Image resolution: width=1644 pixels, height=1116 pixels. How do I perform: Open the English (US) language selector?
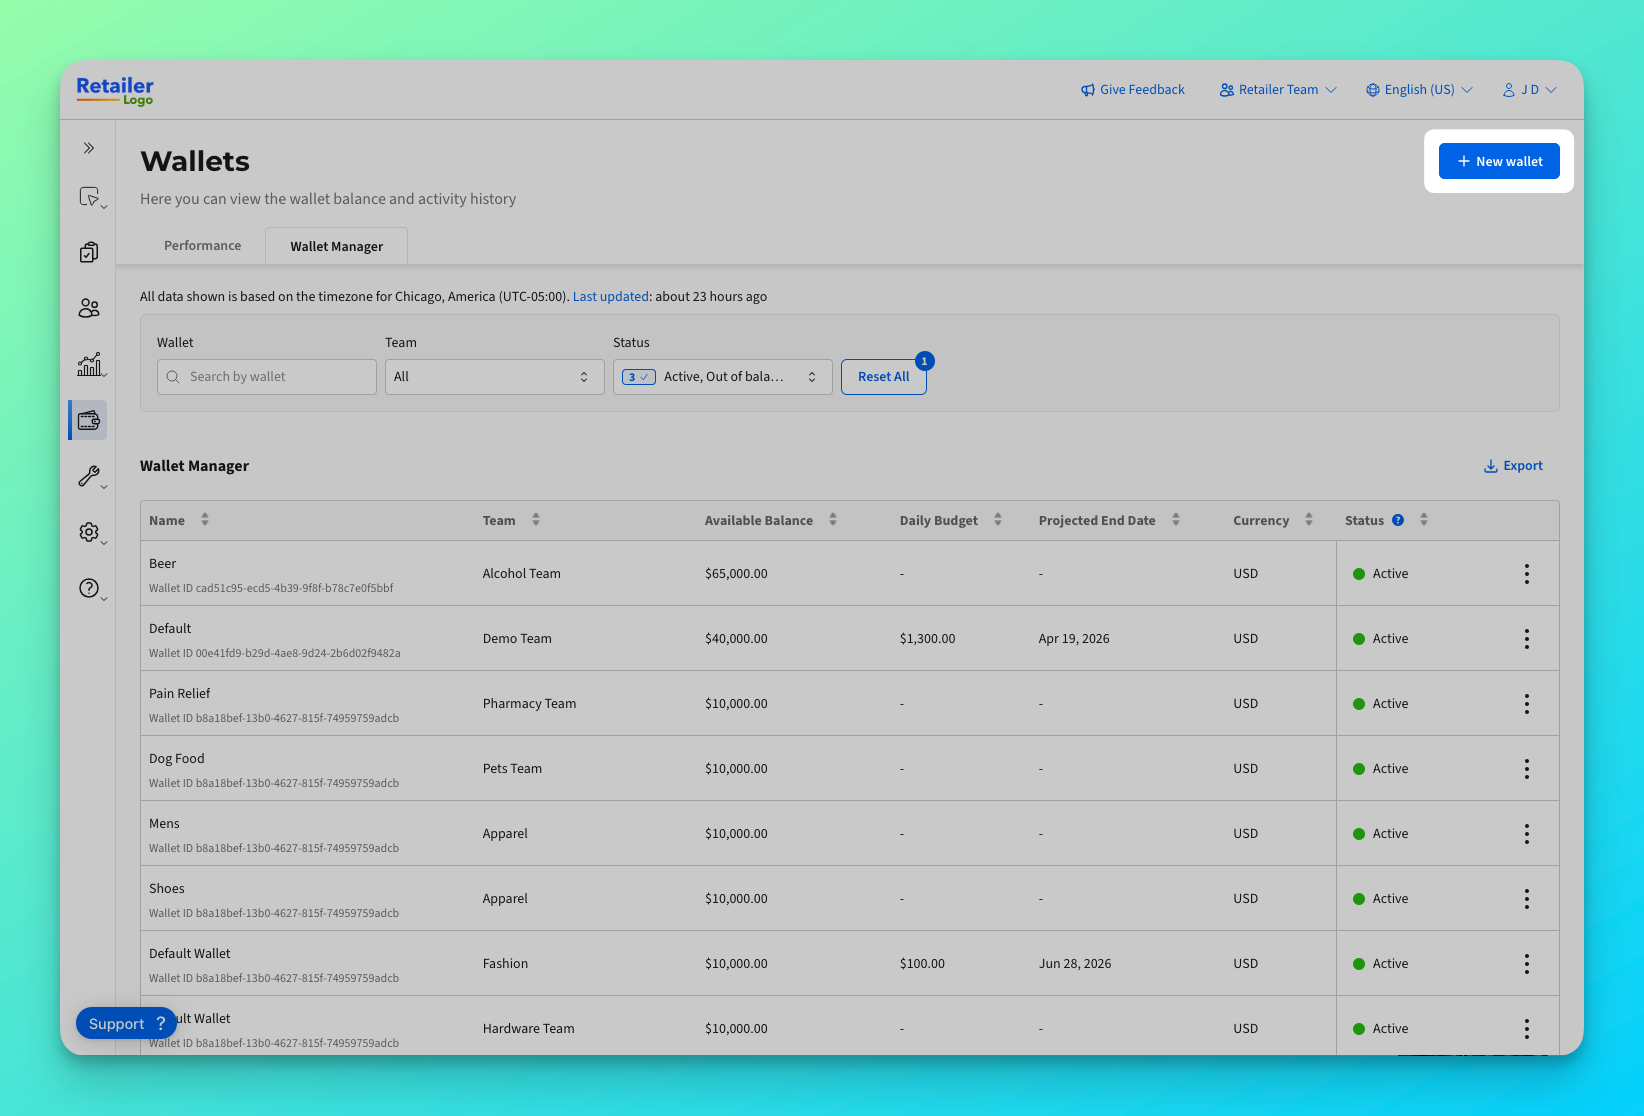pos(1419,90)
